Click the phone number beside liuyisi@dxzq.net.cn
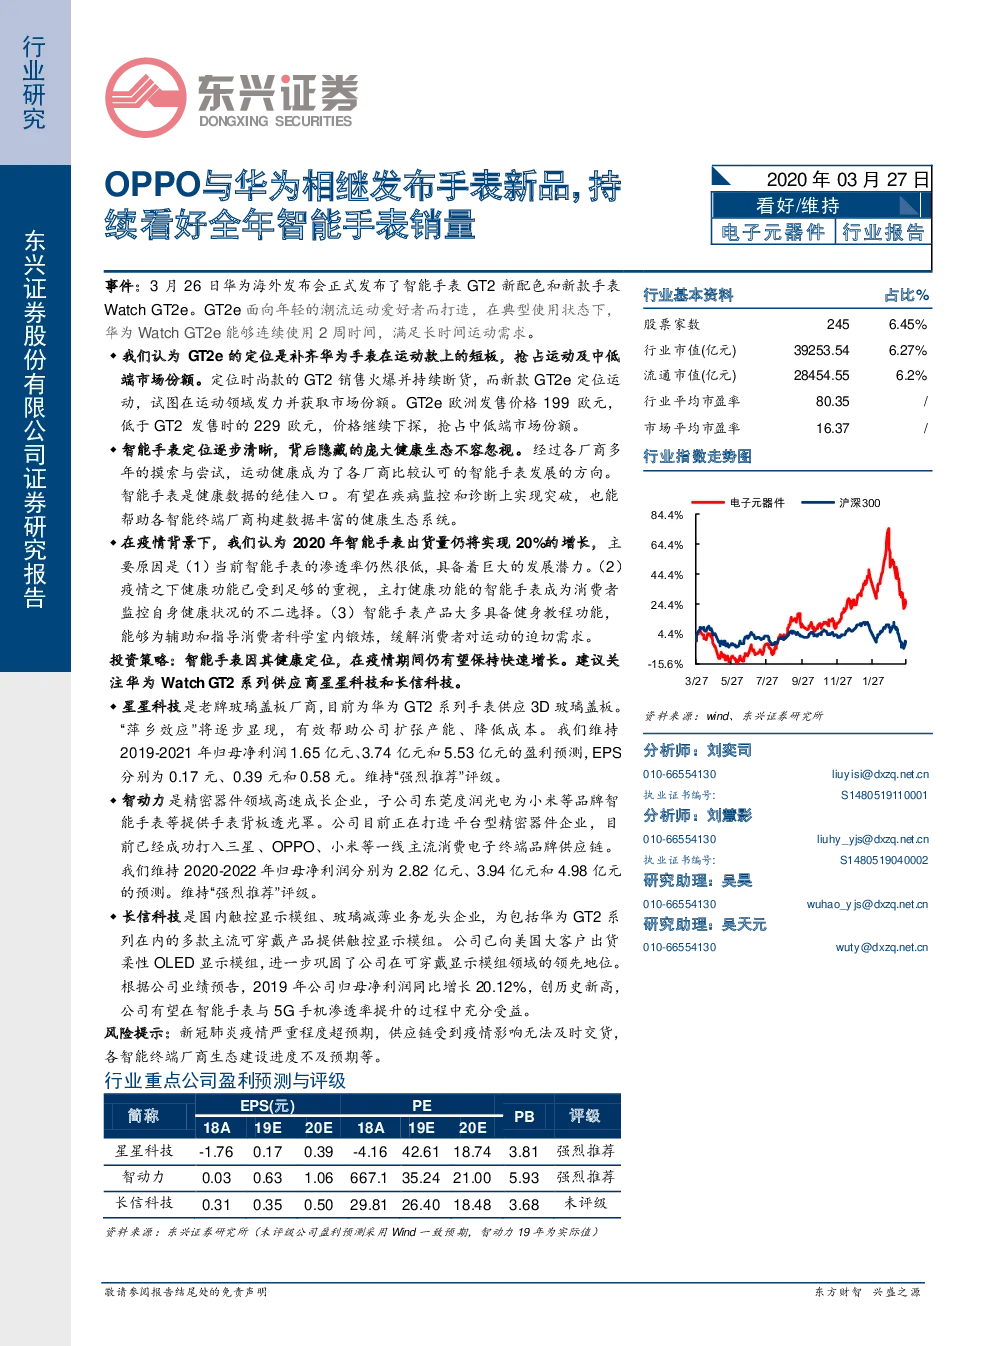The image size is (993, 1346). click(680, 774)
